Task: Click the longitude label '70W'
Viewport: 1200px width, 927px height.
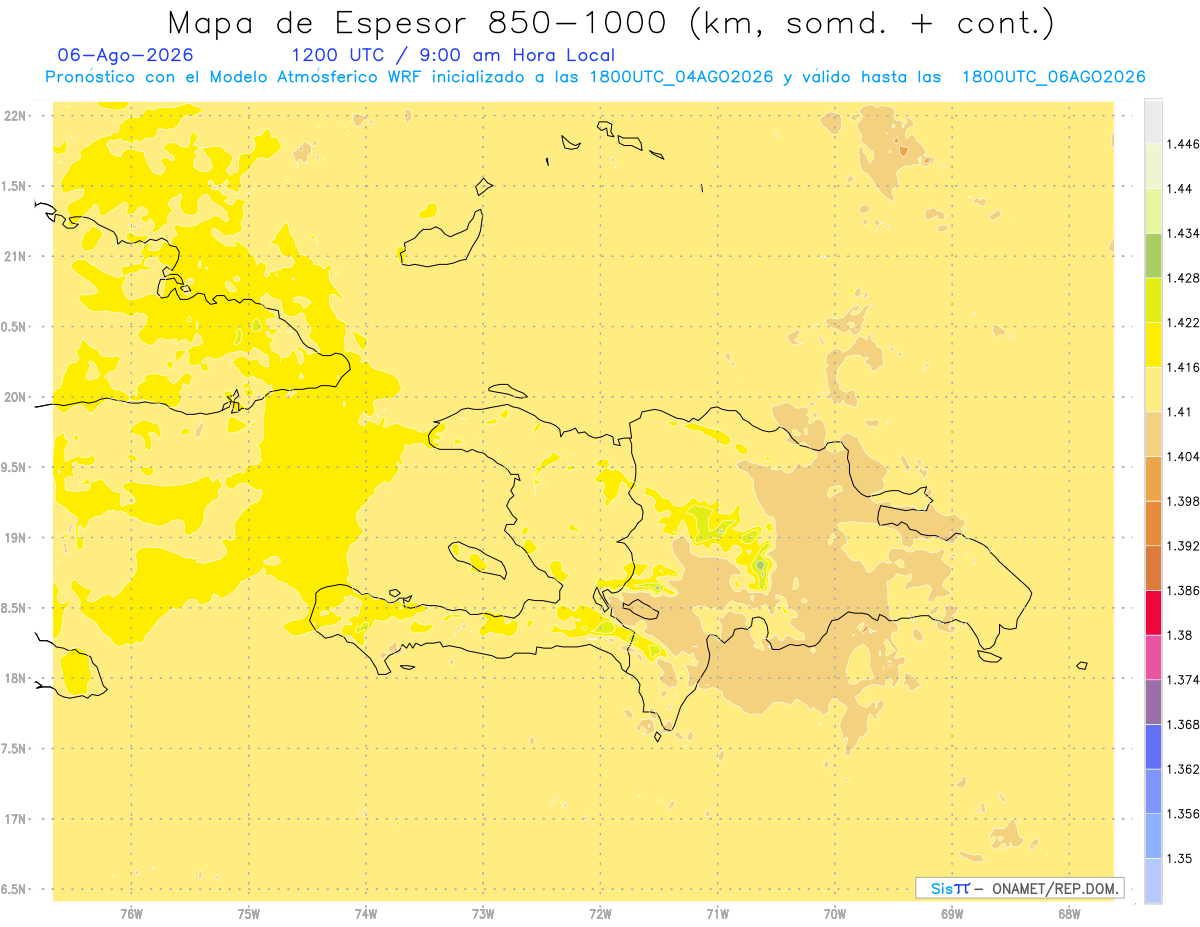Action: pos(835,914)
